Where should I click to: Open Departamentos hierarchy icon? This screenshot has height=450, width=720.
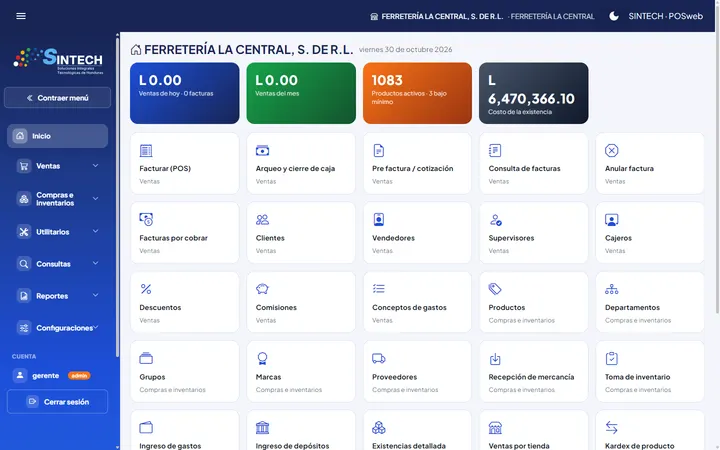[612, 289]
